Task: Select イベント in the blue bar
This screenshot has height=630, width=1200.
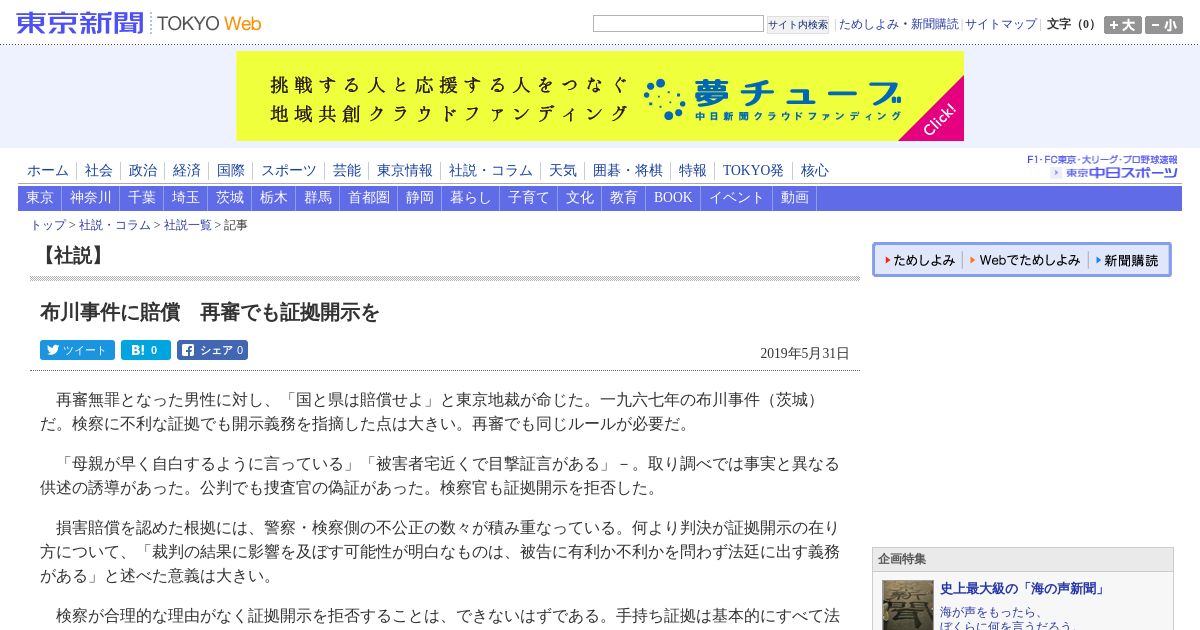Action: coord(737,198)
